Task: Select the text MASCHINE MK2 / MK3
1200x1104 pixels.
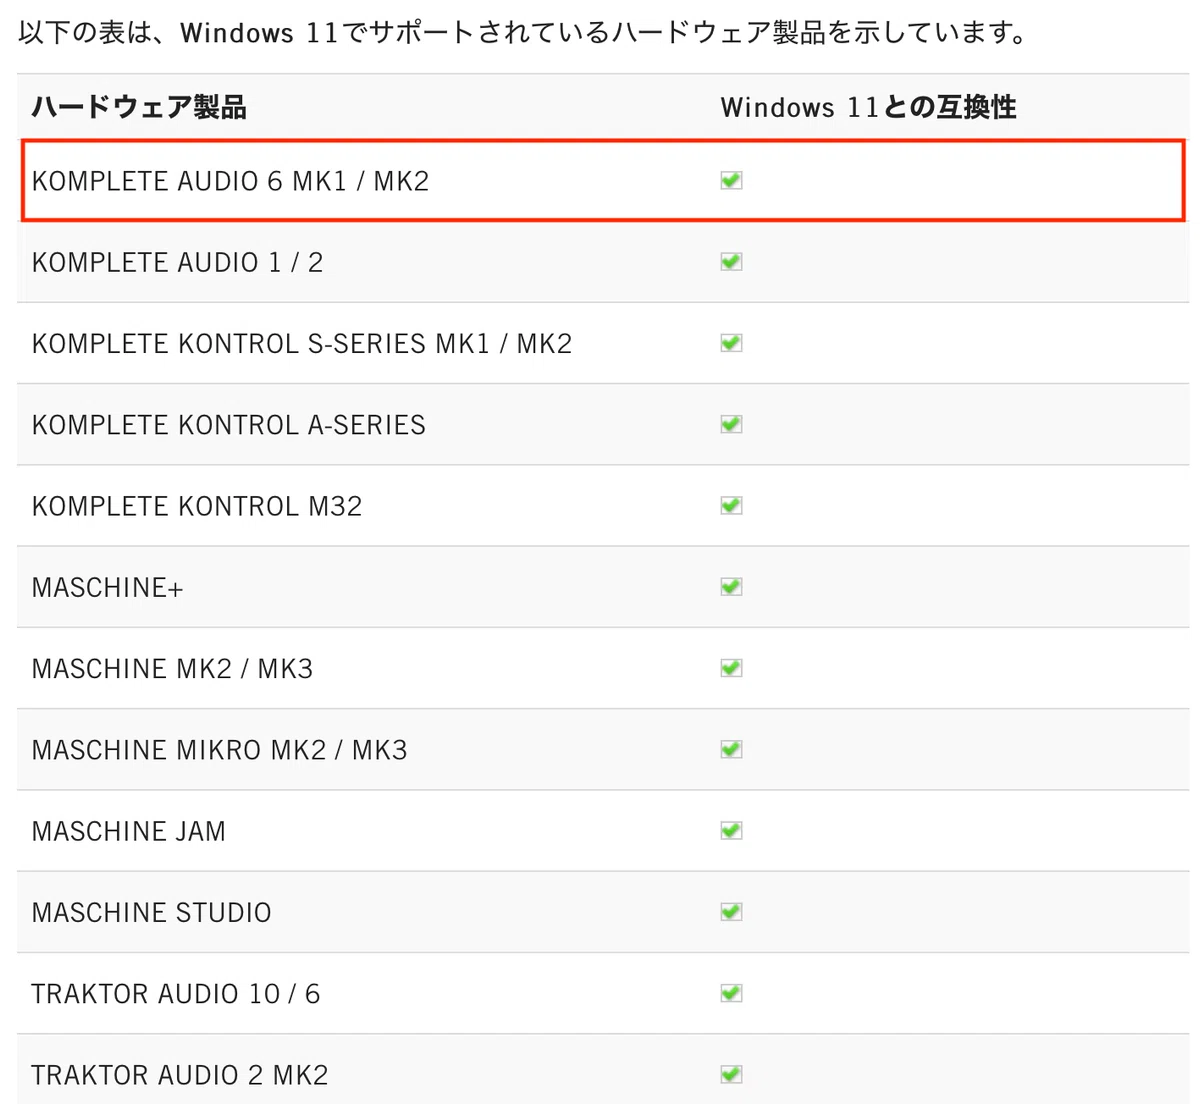Action: coord(172,668)
